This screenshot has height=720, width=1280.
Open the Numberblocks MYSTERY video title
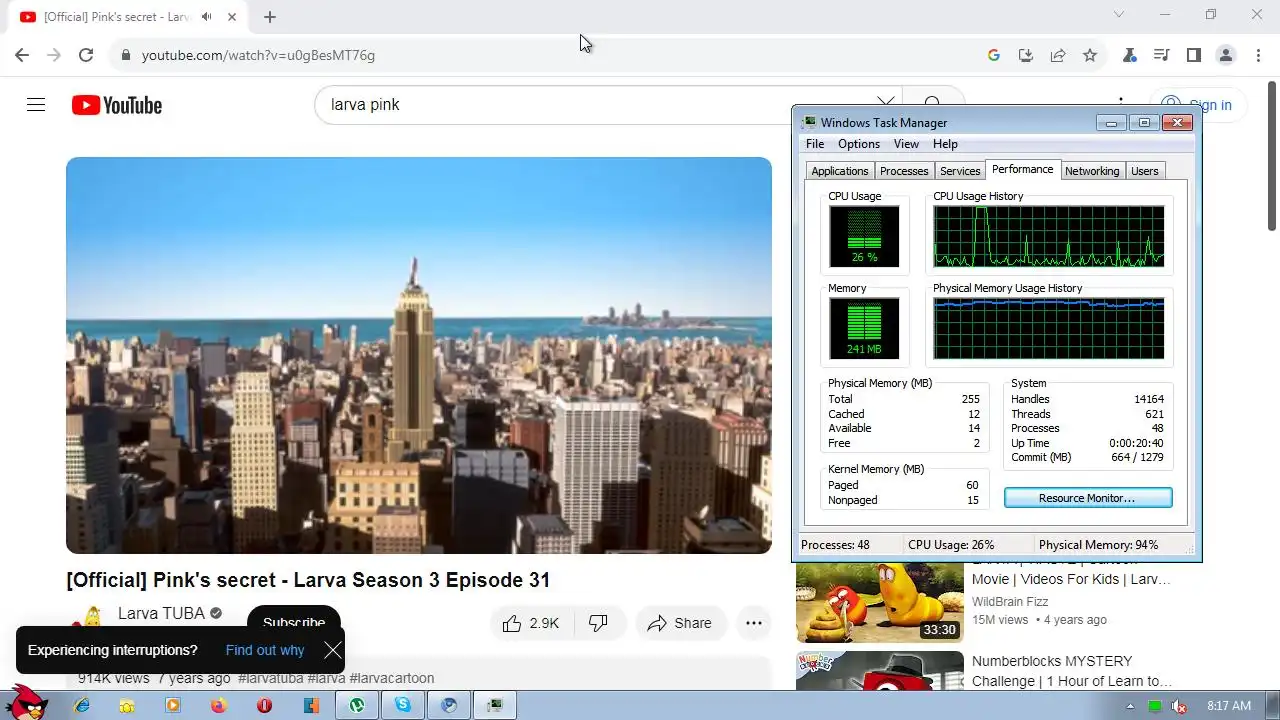[1072, 671]
